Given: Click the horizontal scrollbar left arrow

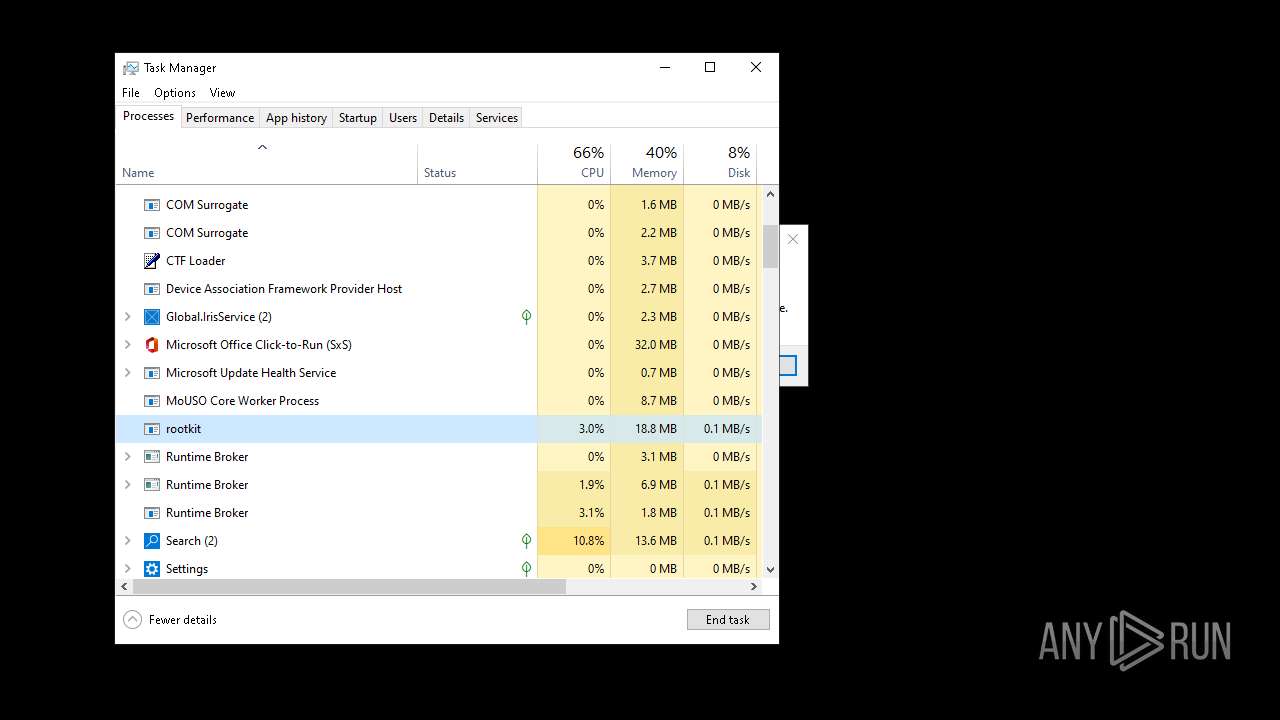Looking at the screenshot, I should click(x=124, y=587).
